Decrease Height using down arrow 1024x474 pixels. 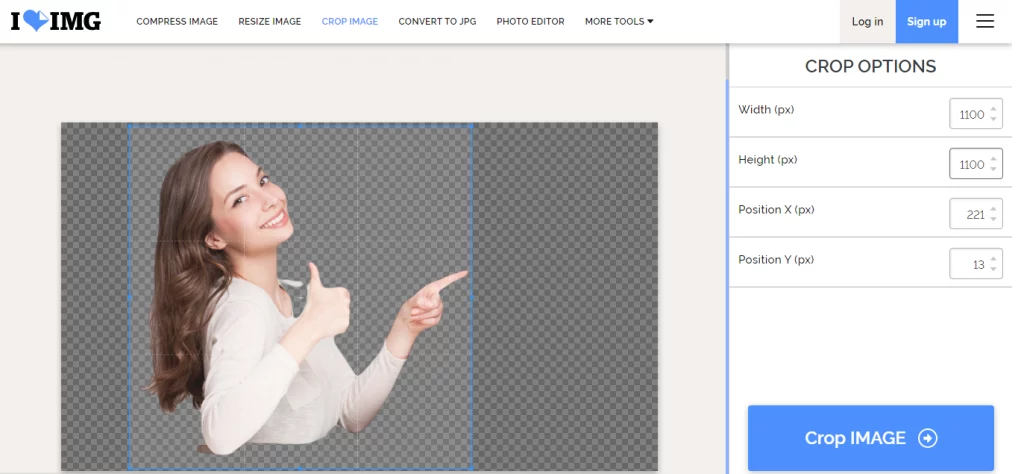pos(993,170)
